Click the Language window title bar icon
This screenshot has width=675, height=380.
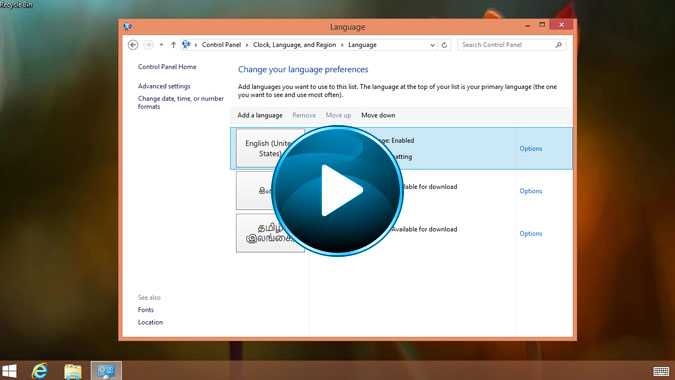point(127,27)
